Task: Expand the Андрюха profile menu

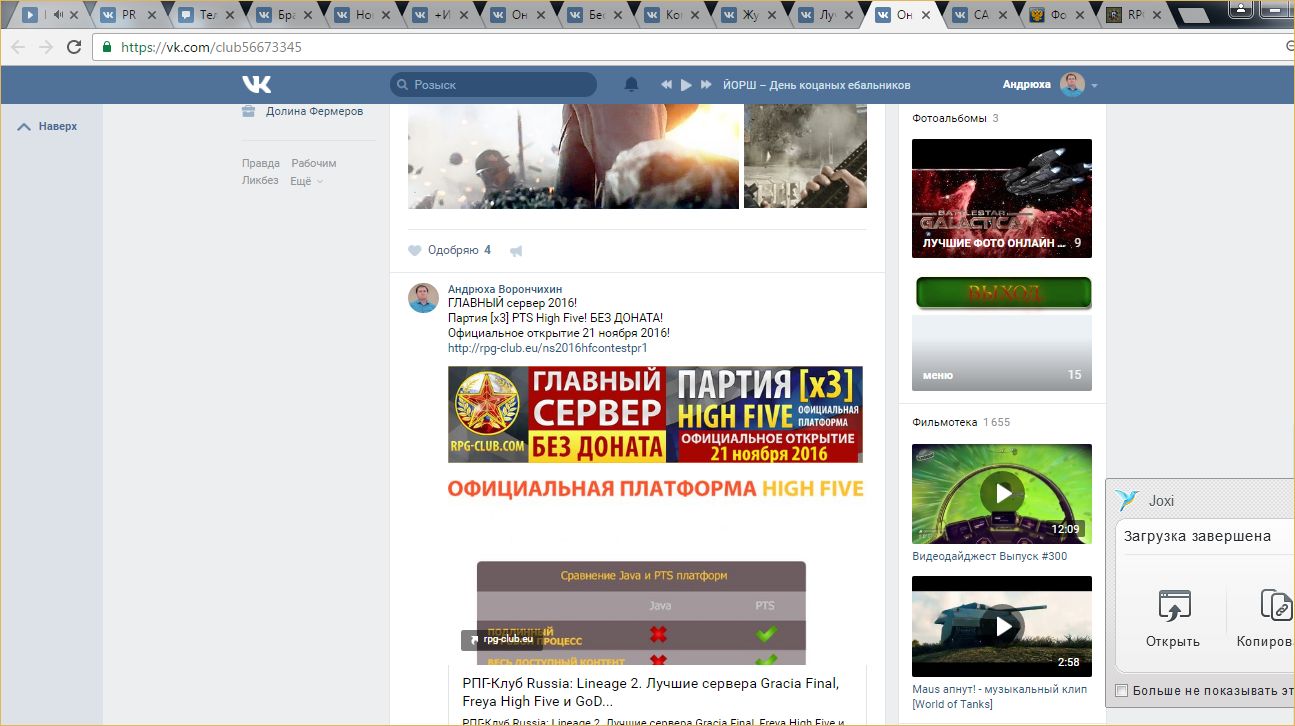Action: [1094, 86]
